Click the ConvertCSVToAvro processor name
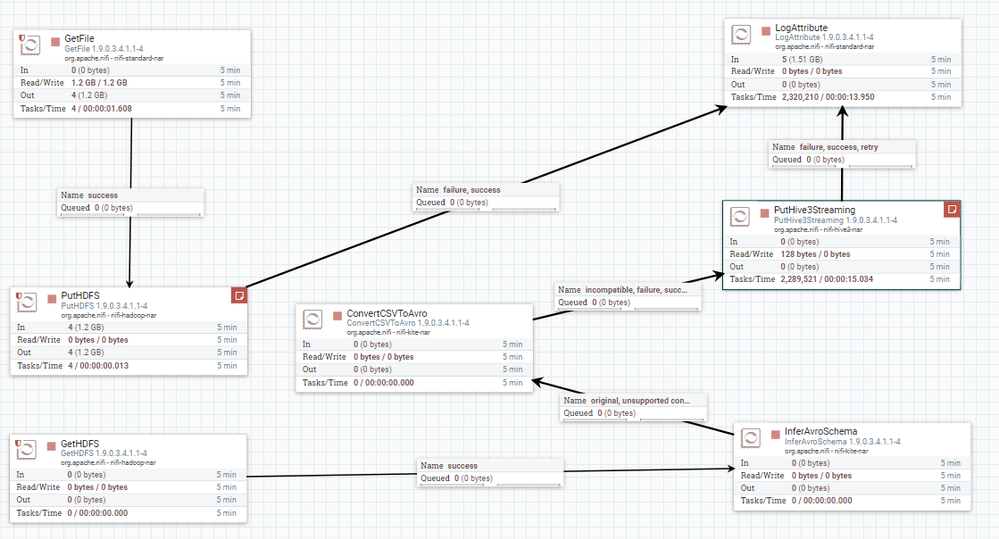 point(387,313)
